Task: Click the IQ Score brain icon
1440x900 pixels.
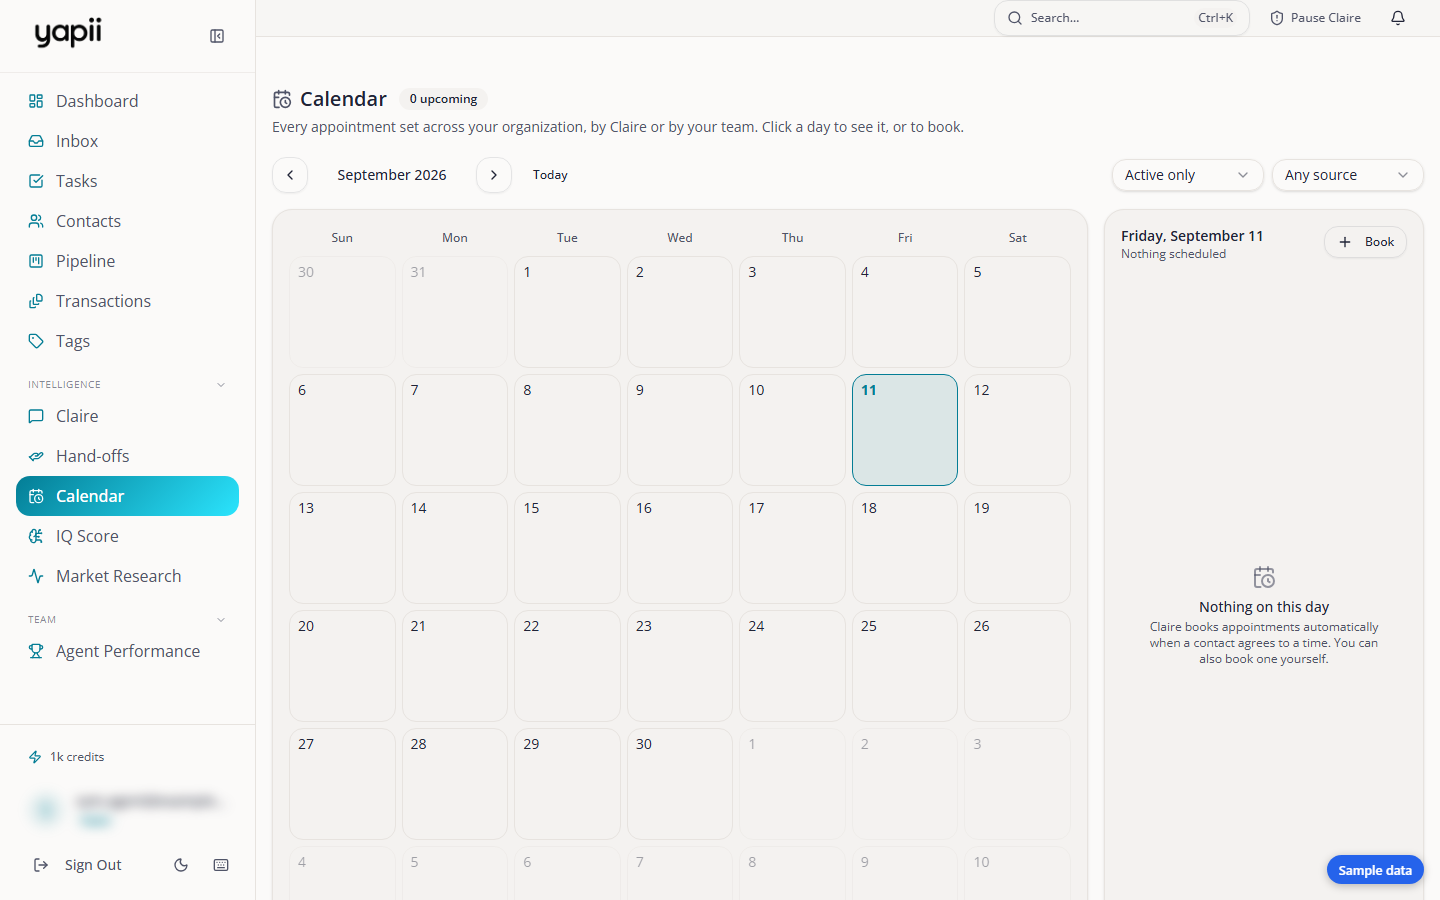Action: [36, 536]
